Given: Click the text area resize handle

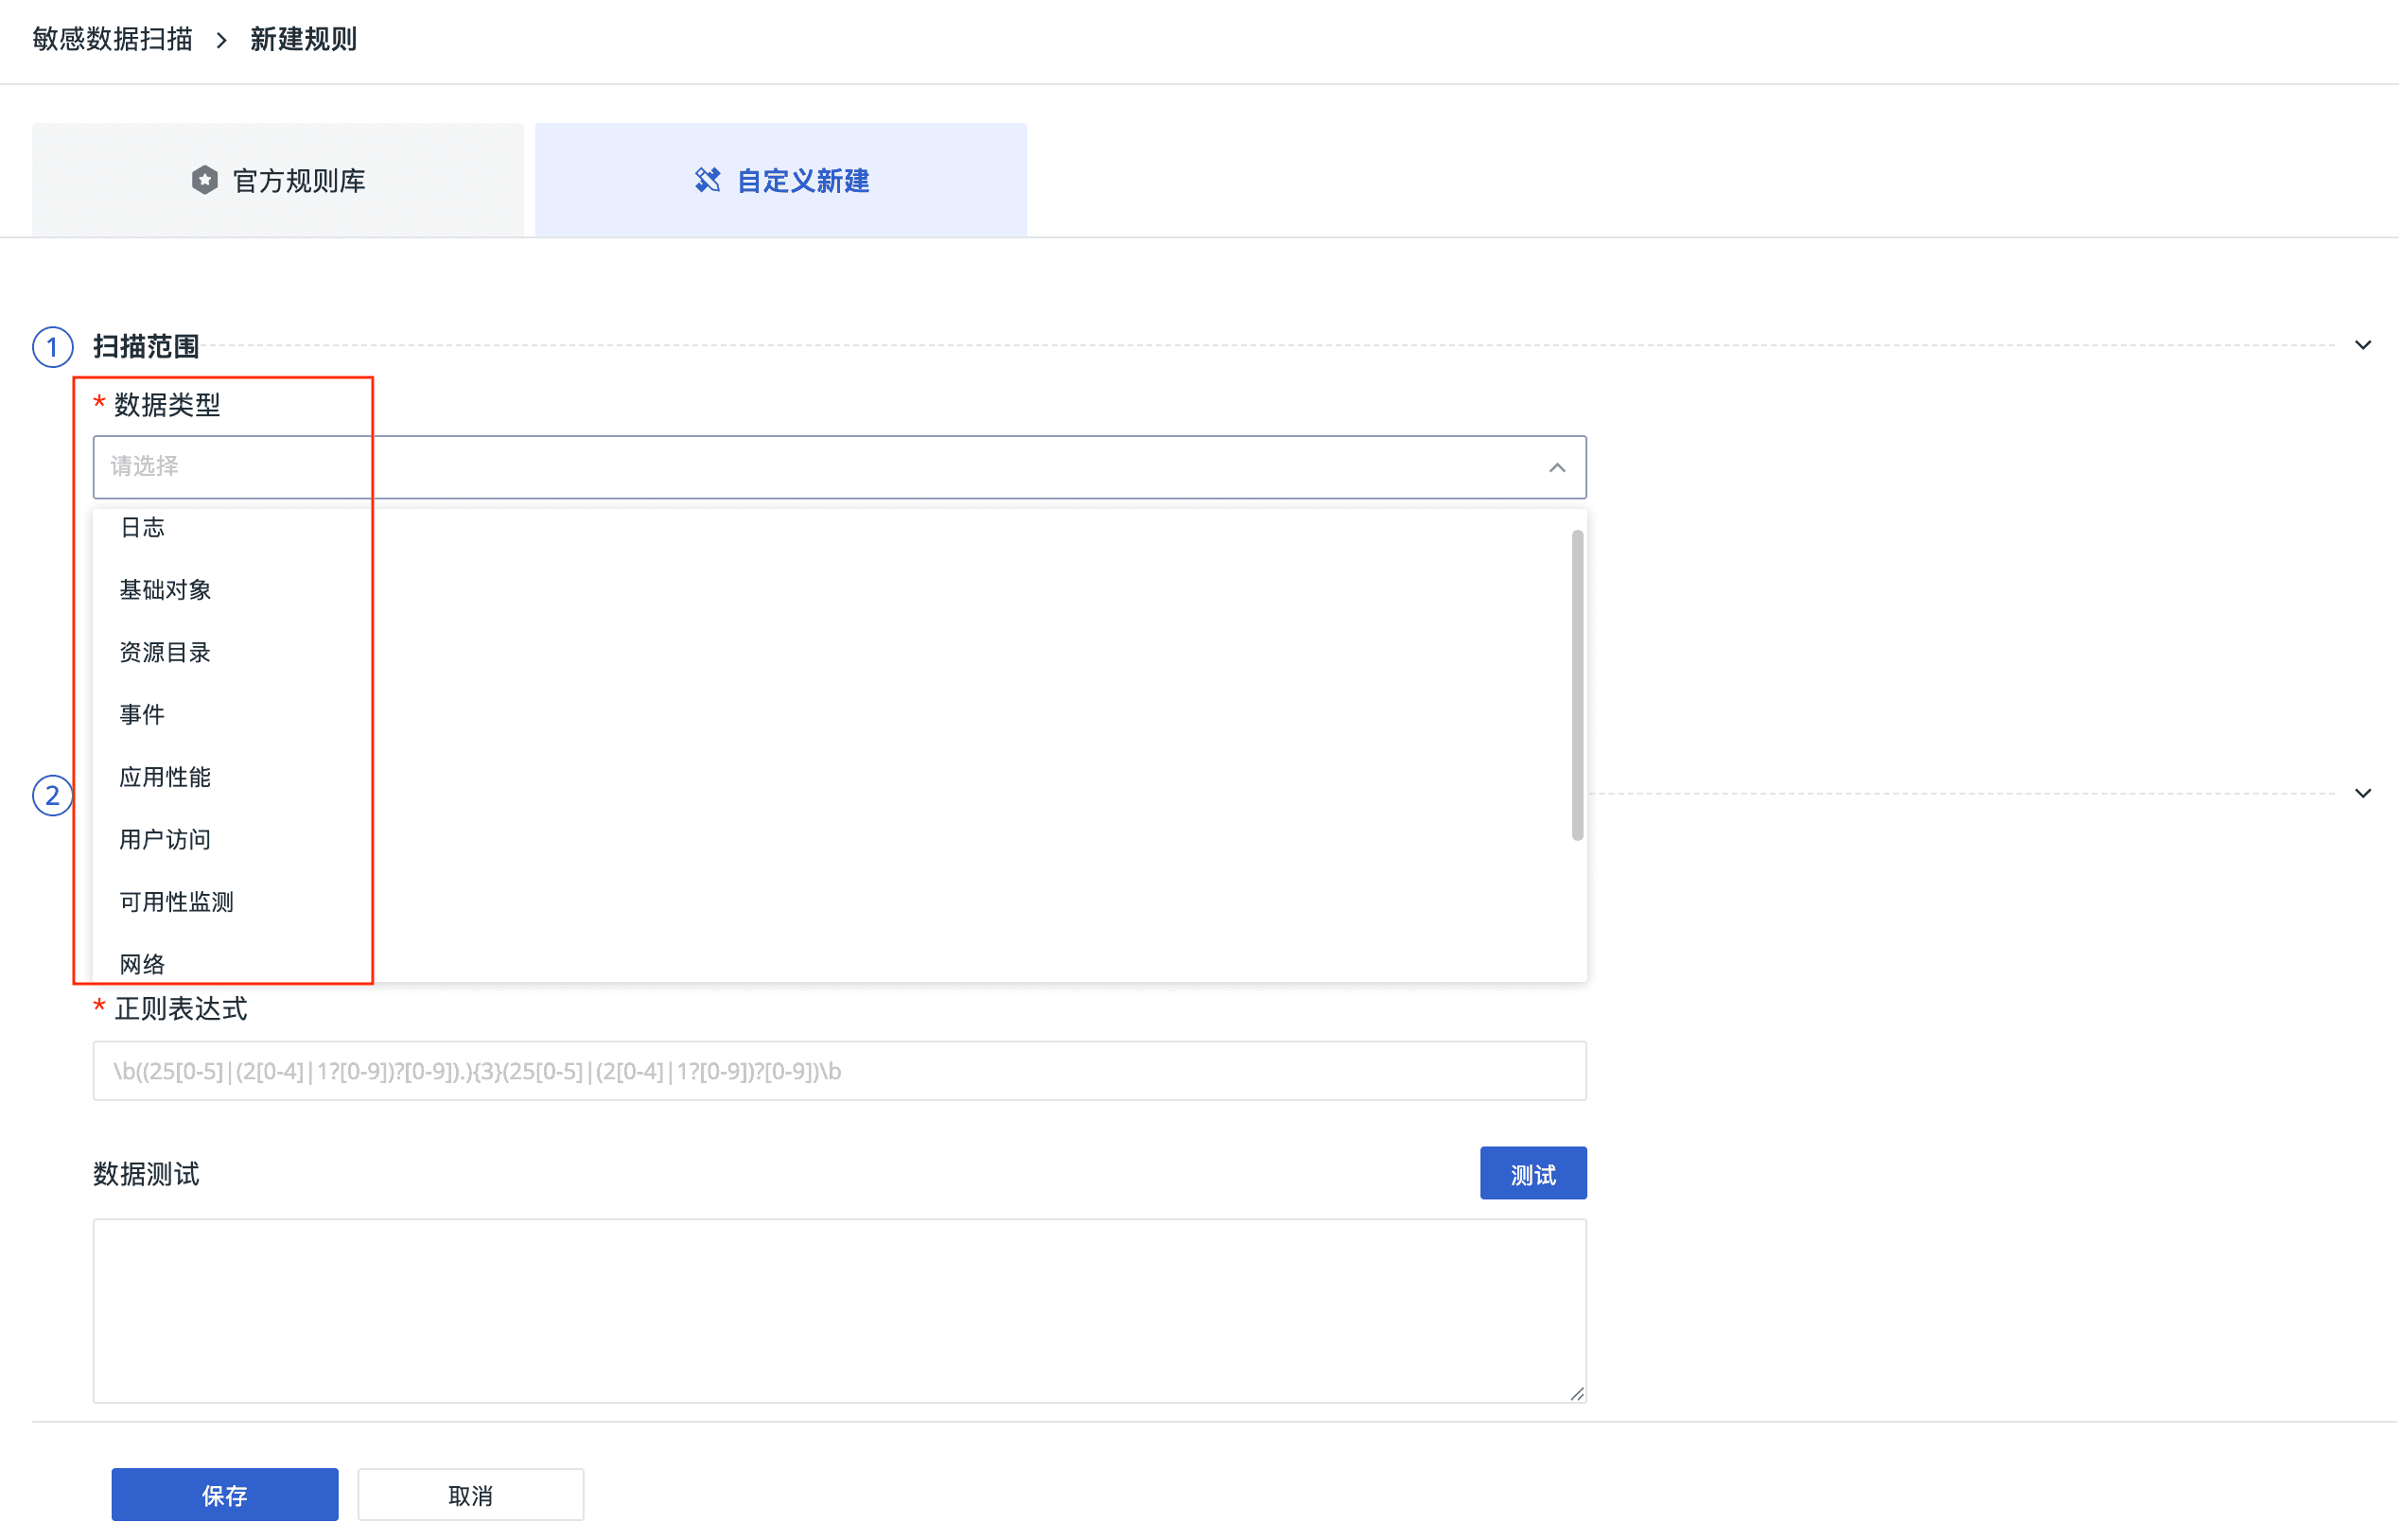Looking at the screenshot, I should pyautogui.click(x=1576, y=1392).
